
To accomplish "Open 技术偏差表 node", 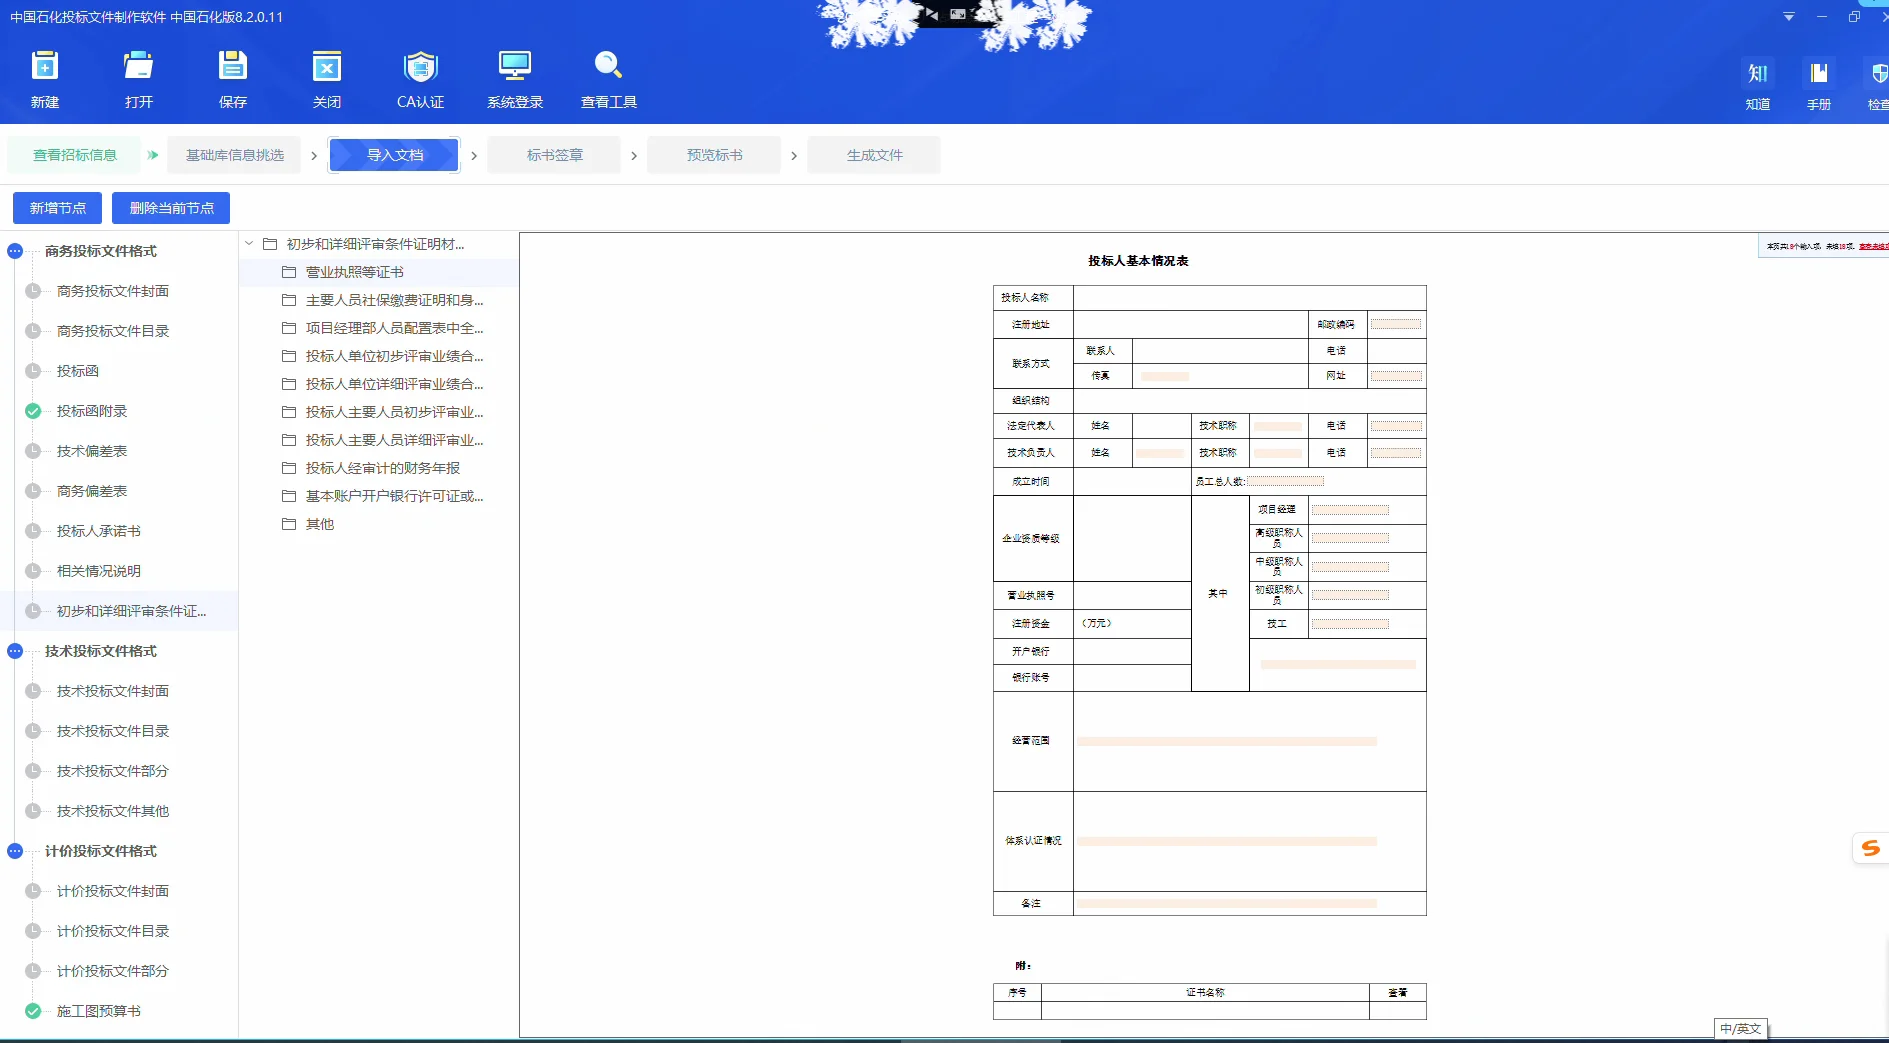I will click(x=92, y=451).
